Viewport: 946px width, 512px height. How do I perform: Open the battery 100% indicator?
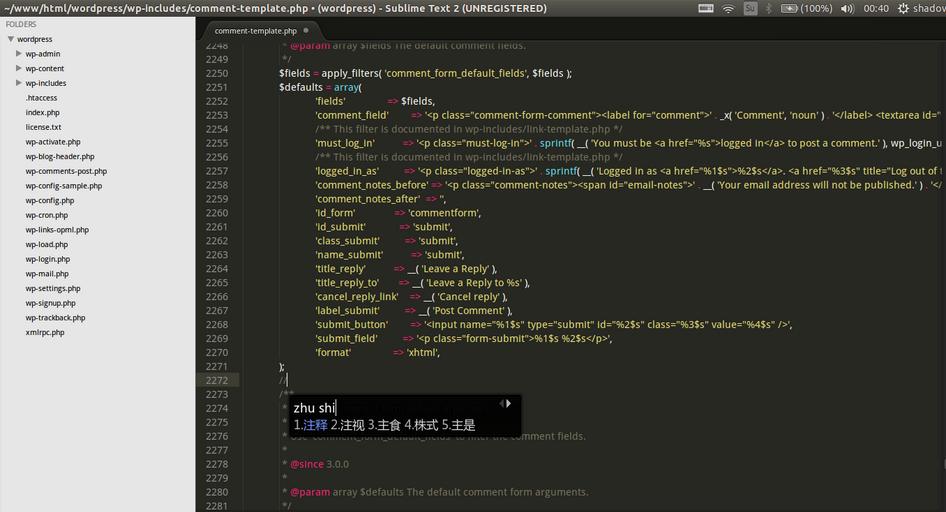click(807, 8)
